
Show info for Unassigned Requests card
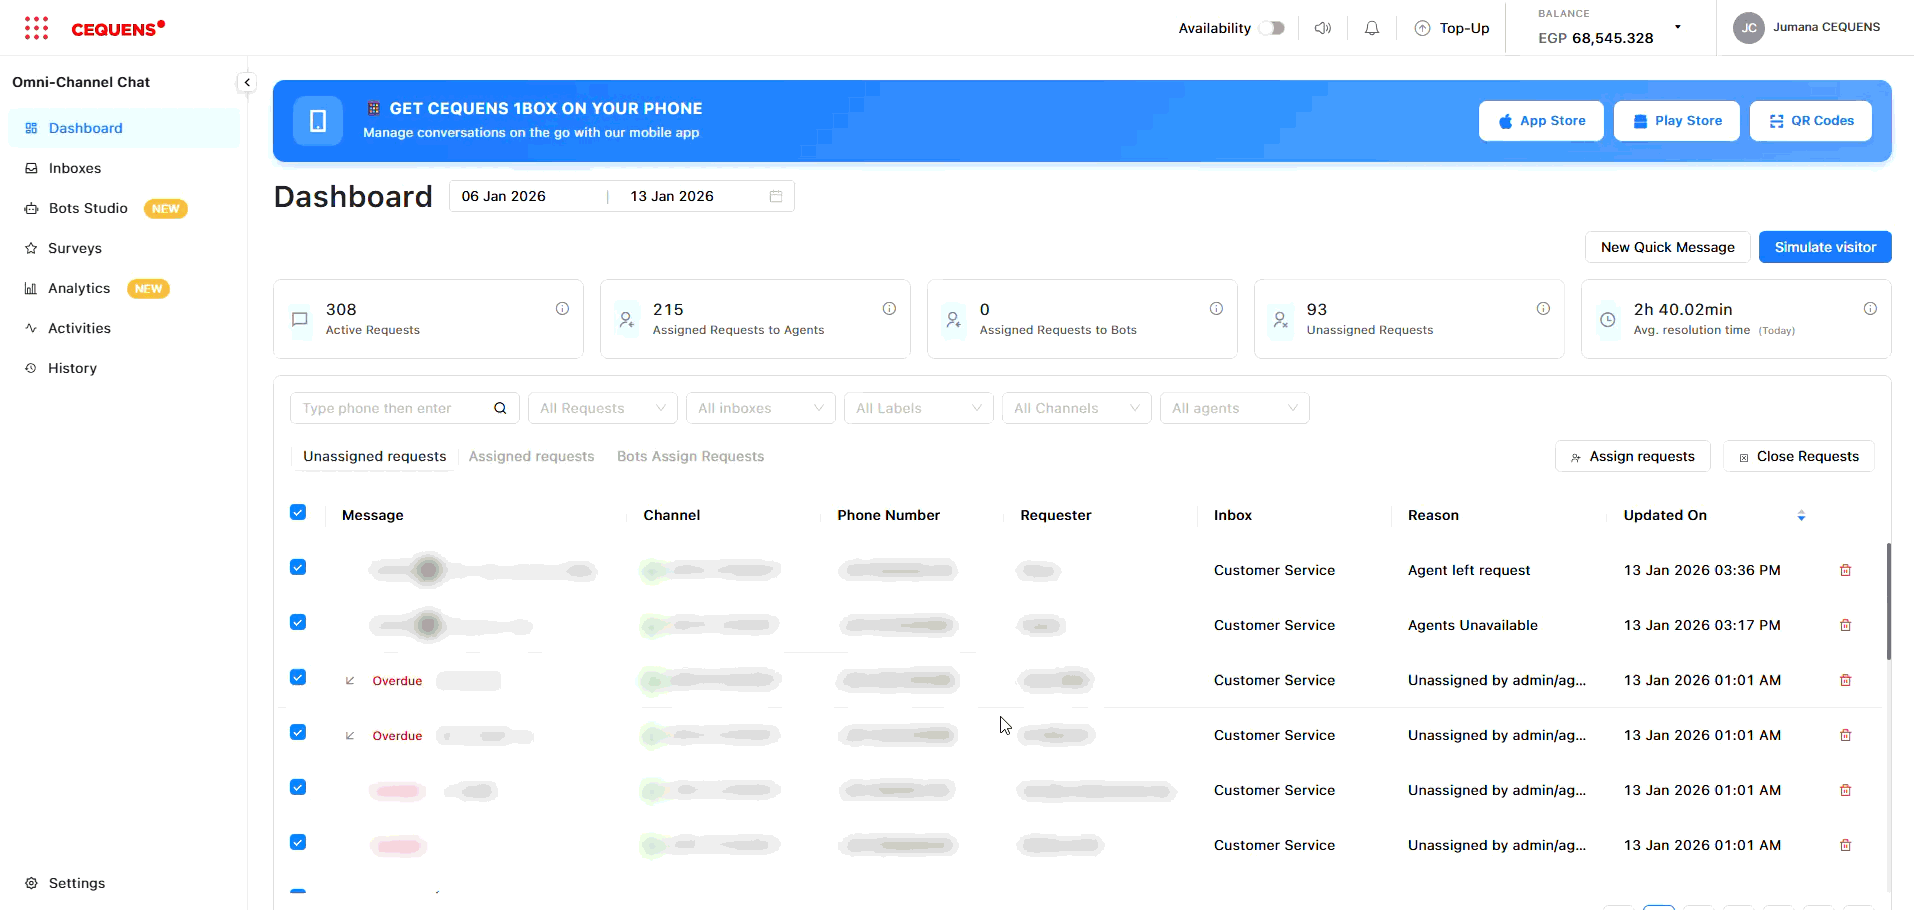(x=1543, y=309)
